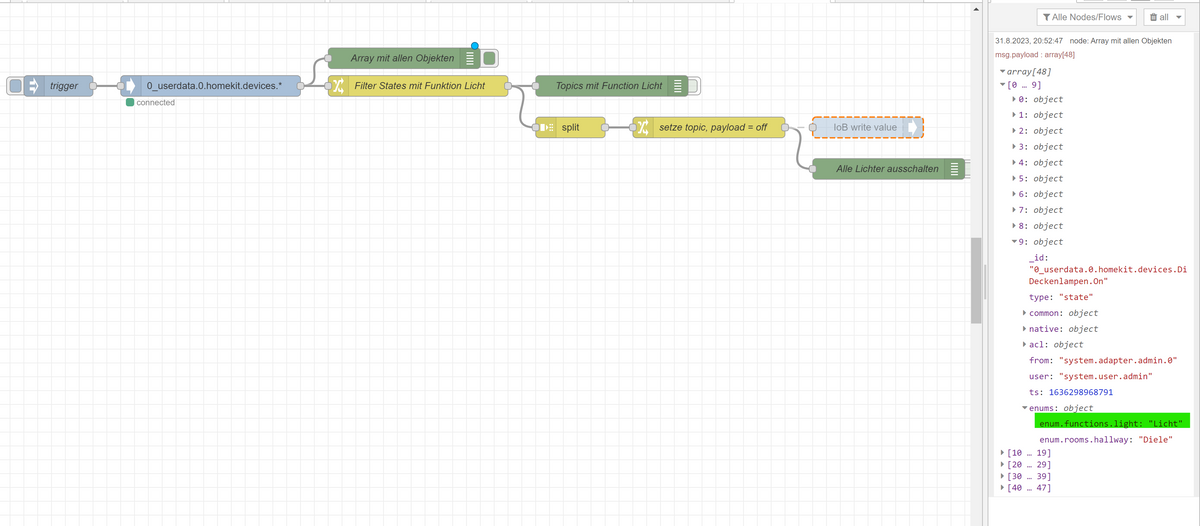Screen dimensions: 1200x526
Task: Expand the common: object property
Action: click(1025, 313)
